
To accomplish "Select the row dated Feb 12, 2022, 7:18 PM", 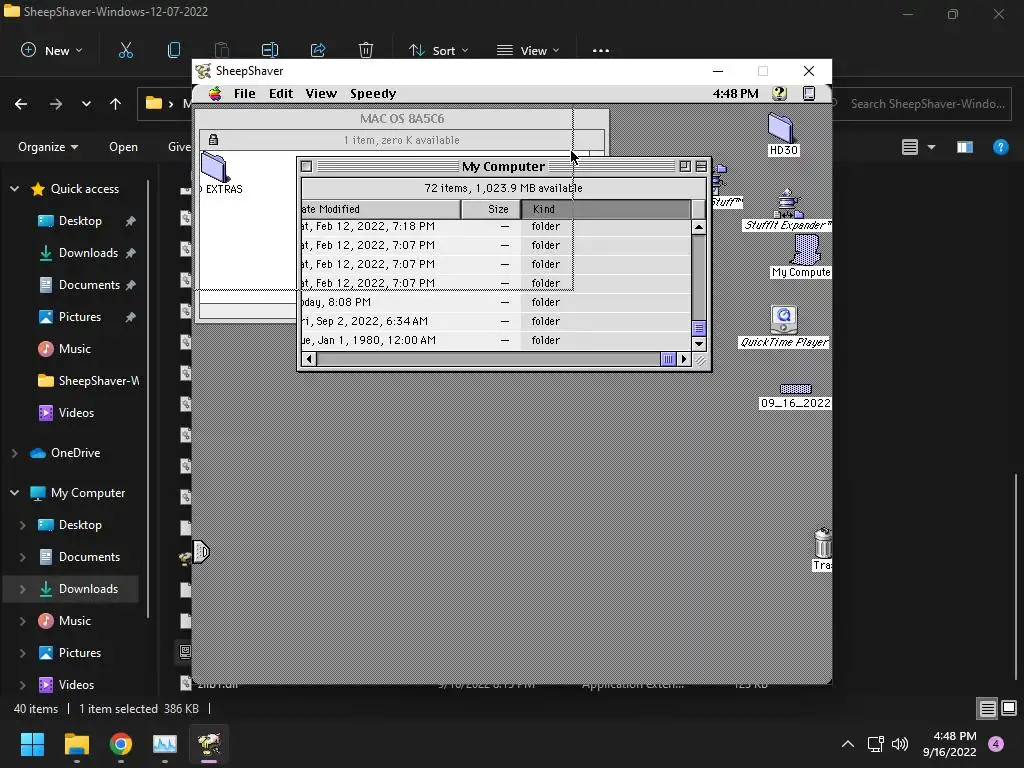I will [496, 227].
